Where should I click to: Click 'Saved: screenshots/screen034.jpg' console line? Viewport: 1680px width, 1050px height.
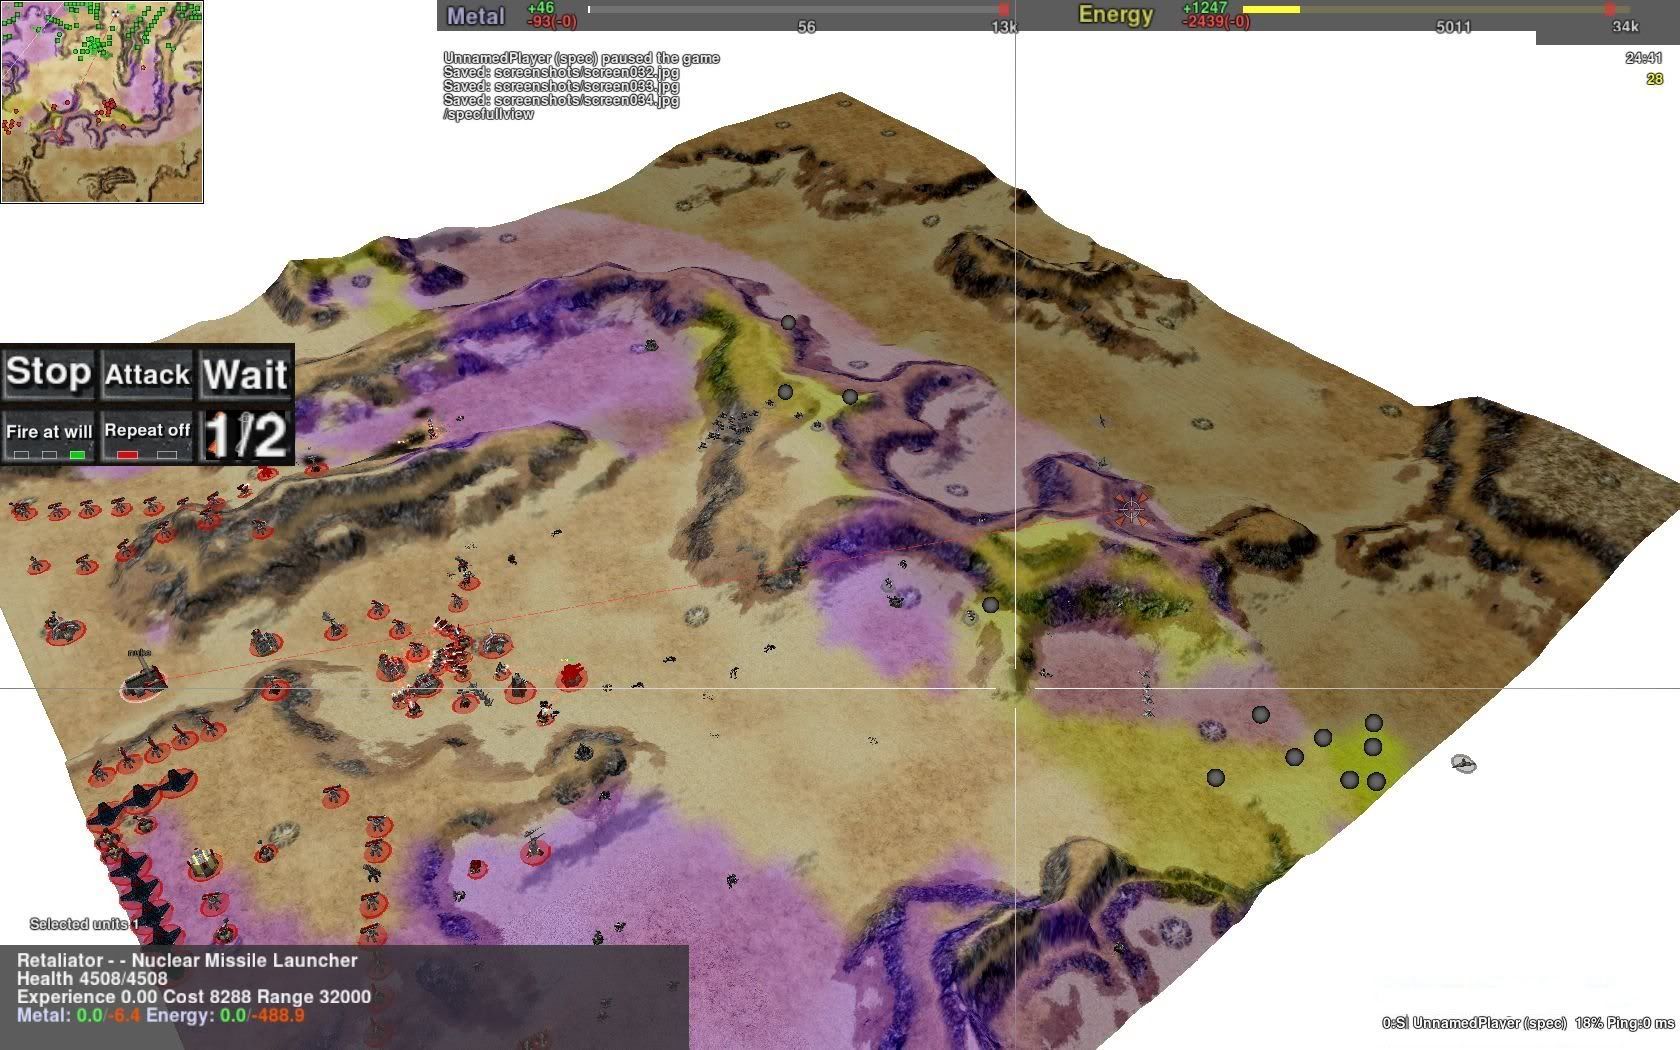561,100
